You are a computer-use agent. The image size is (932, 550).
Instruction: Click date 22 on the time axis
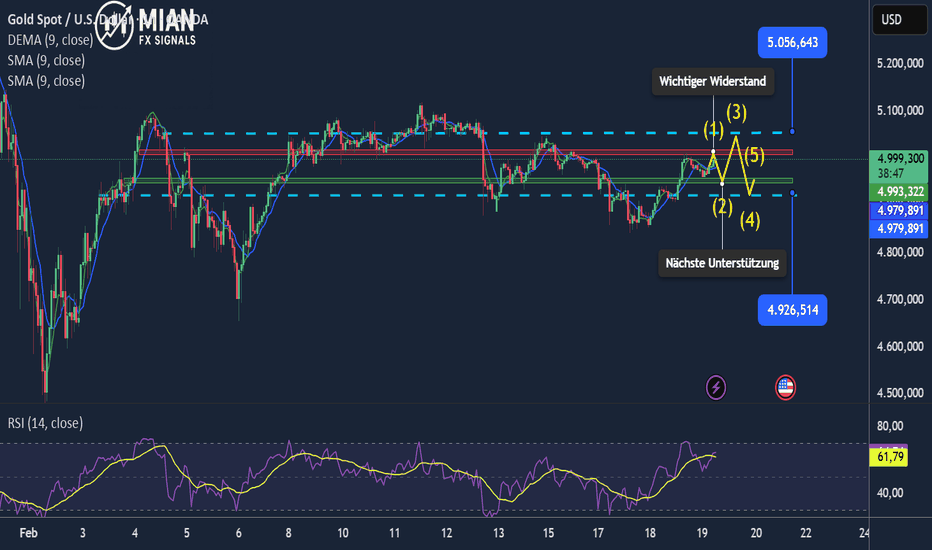[x=805, y=533]
